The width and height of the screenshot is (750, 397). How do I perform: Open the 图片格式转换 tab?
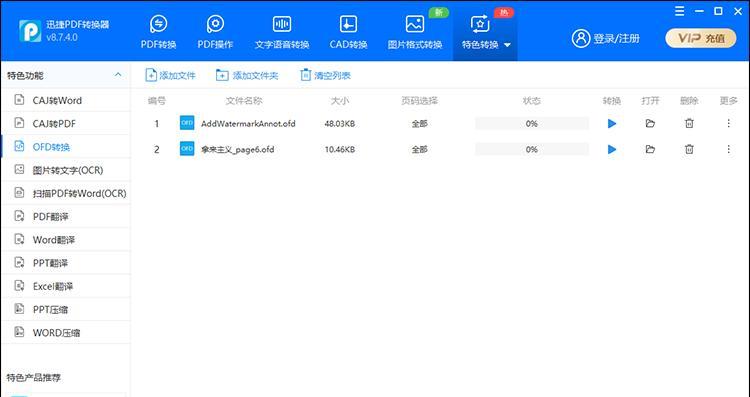click(x=415, y=32)
